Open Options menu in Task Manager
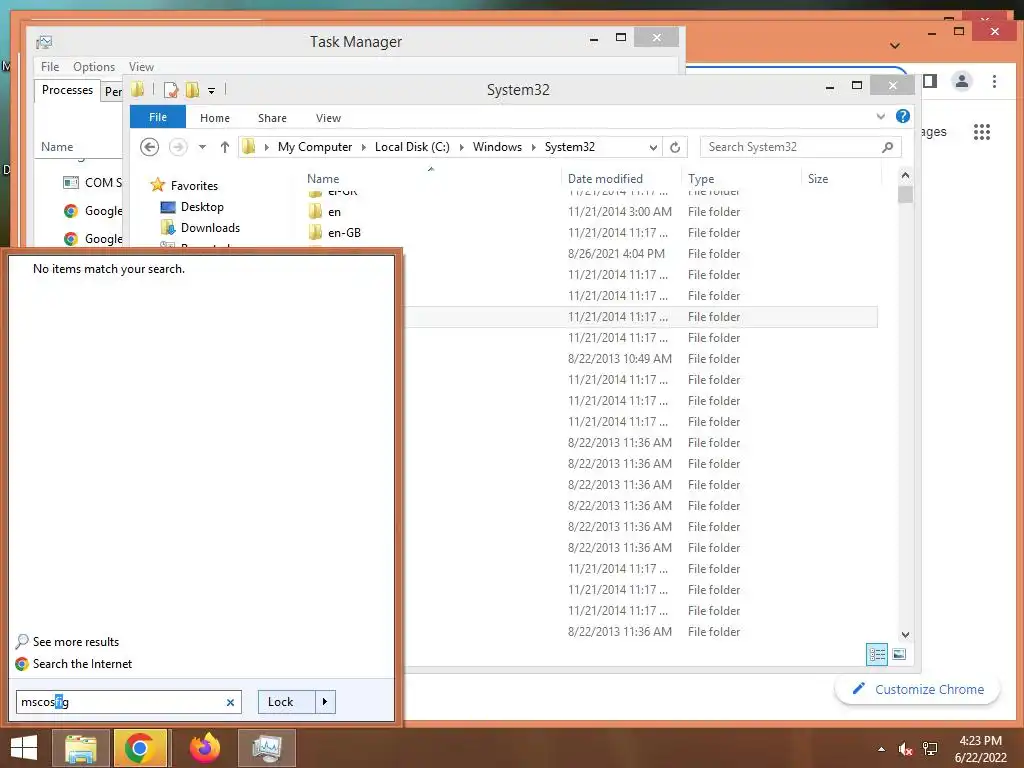The height and width of the screenshot is (768, 1024). [x=94, y=67]
